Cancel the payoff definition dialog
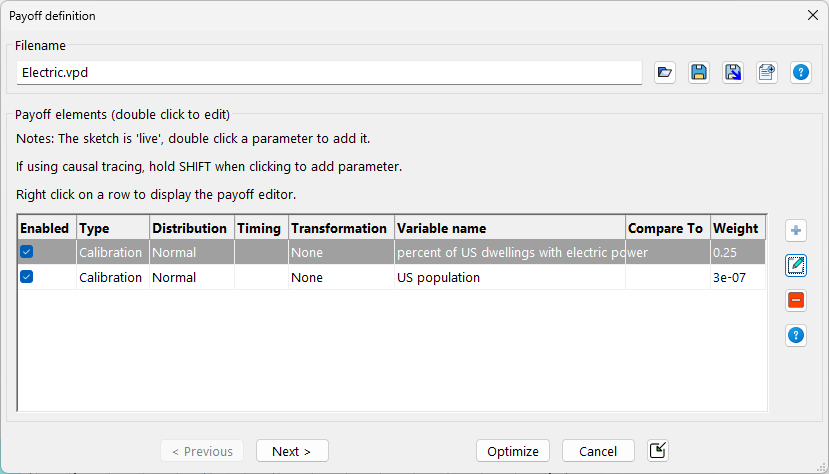Viewport: 829px width, 474px height. (x=598, y=451)
